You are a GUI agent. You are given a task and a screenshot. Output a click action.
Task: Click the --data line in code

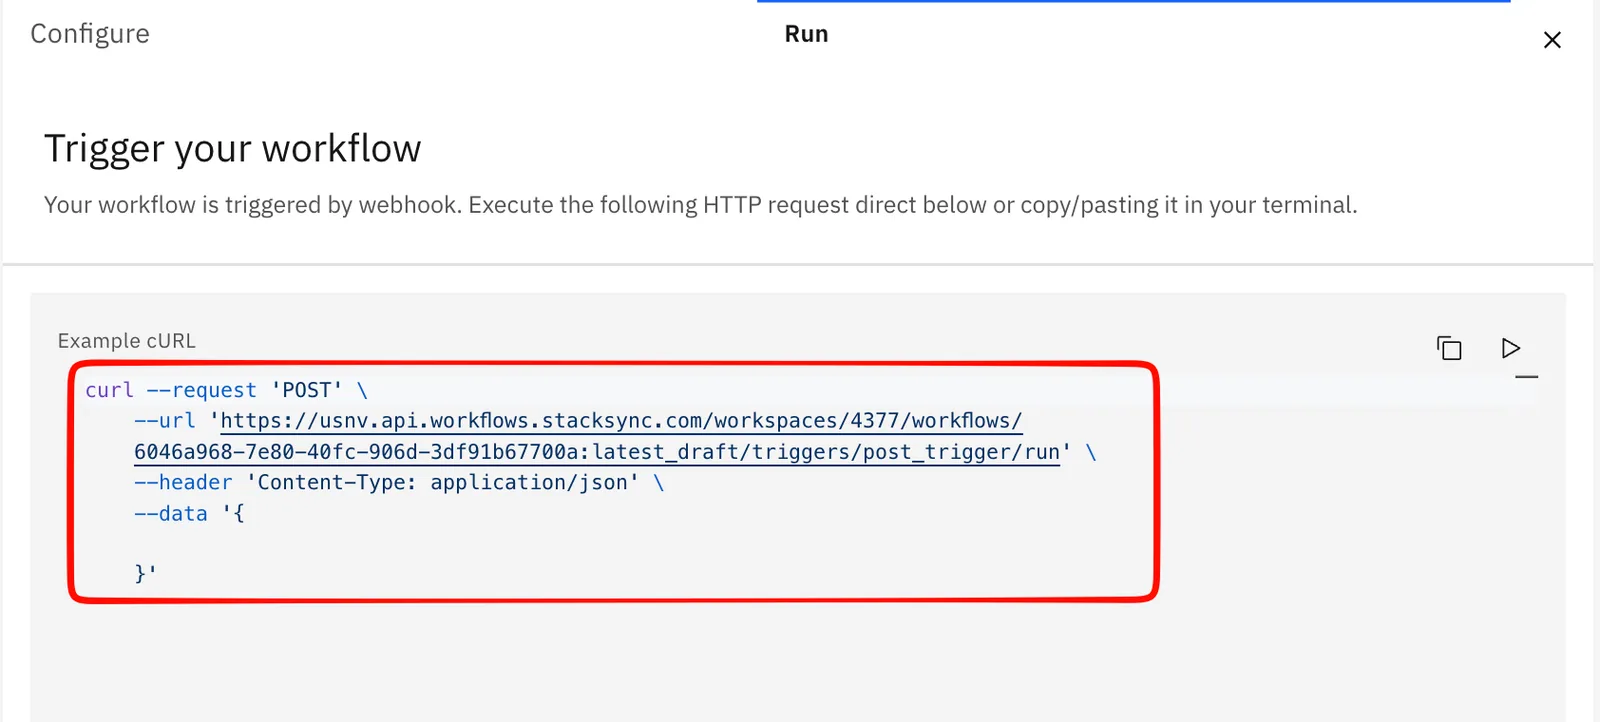coord(189,514)
